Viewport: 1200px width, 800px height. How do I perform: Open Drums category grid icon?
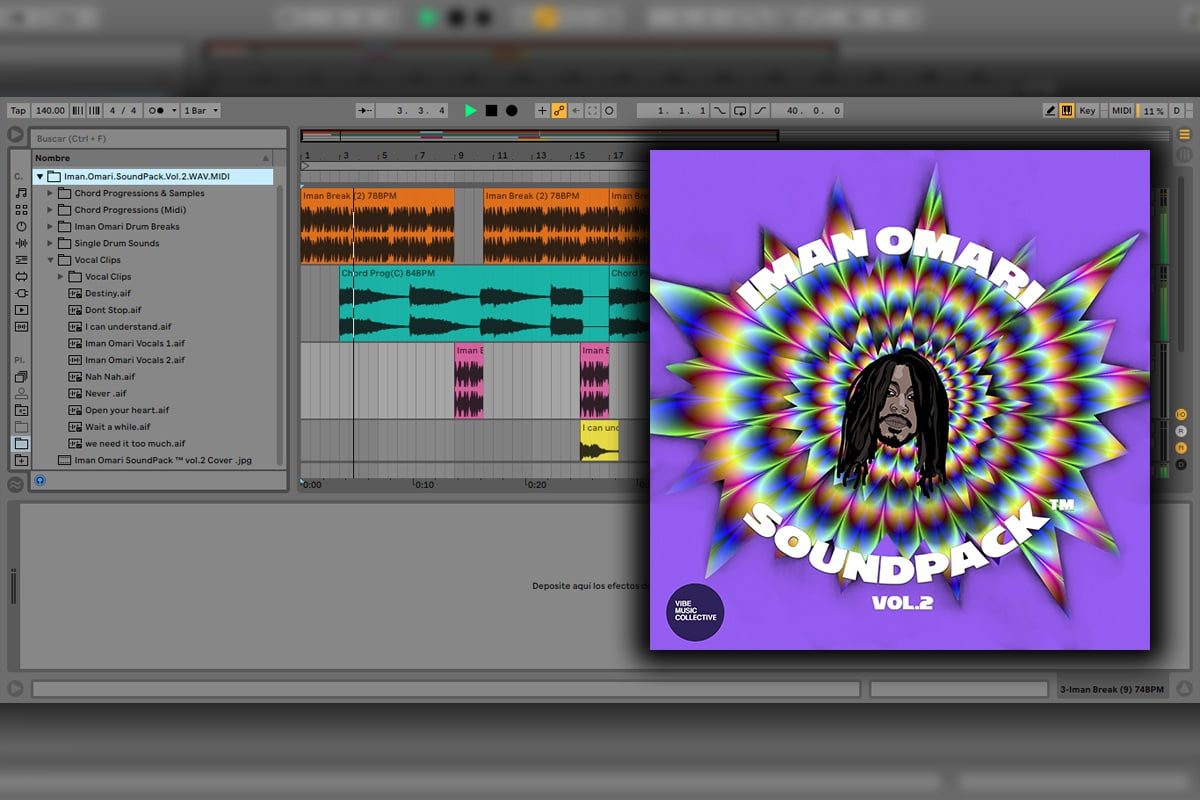point(21,210)
